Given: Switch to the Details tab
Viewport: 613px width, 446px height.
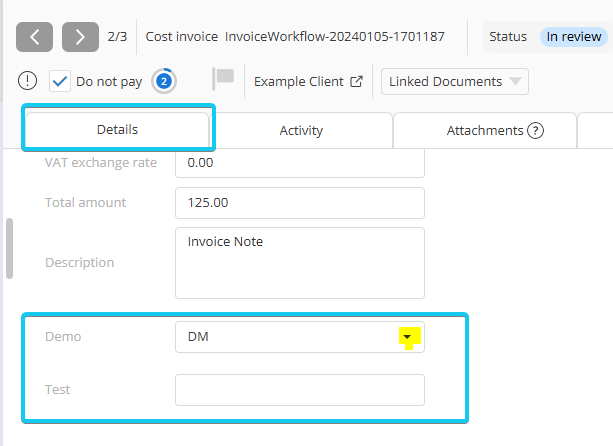Looking at the screenshot, I should (x=117, y=129).
